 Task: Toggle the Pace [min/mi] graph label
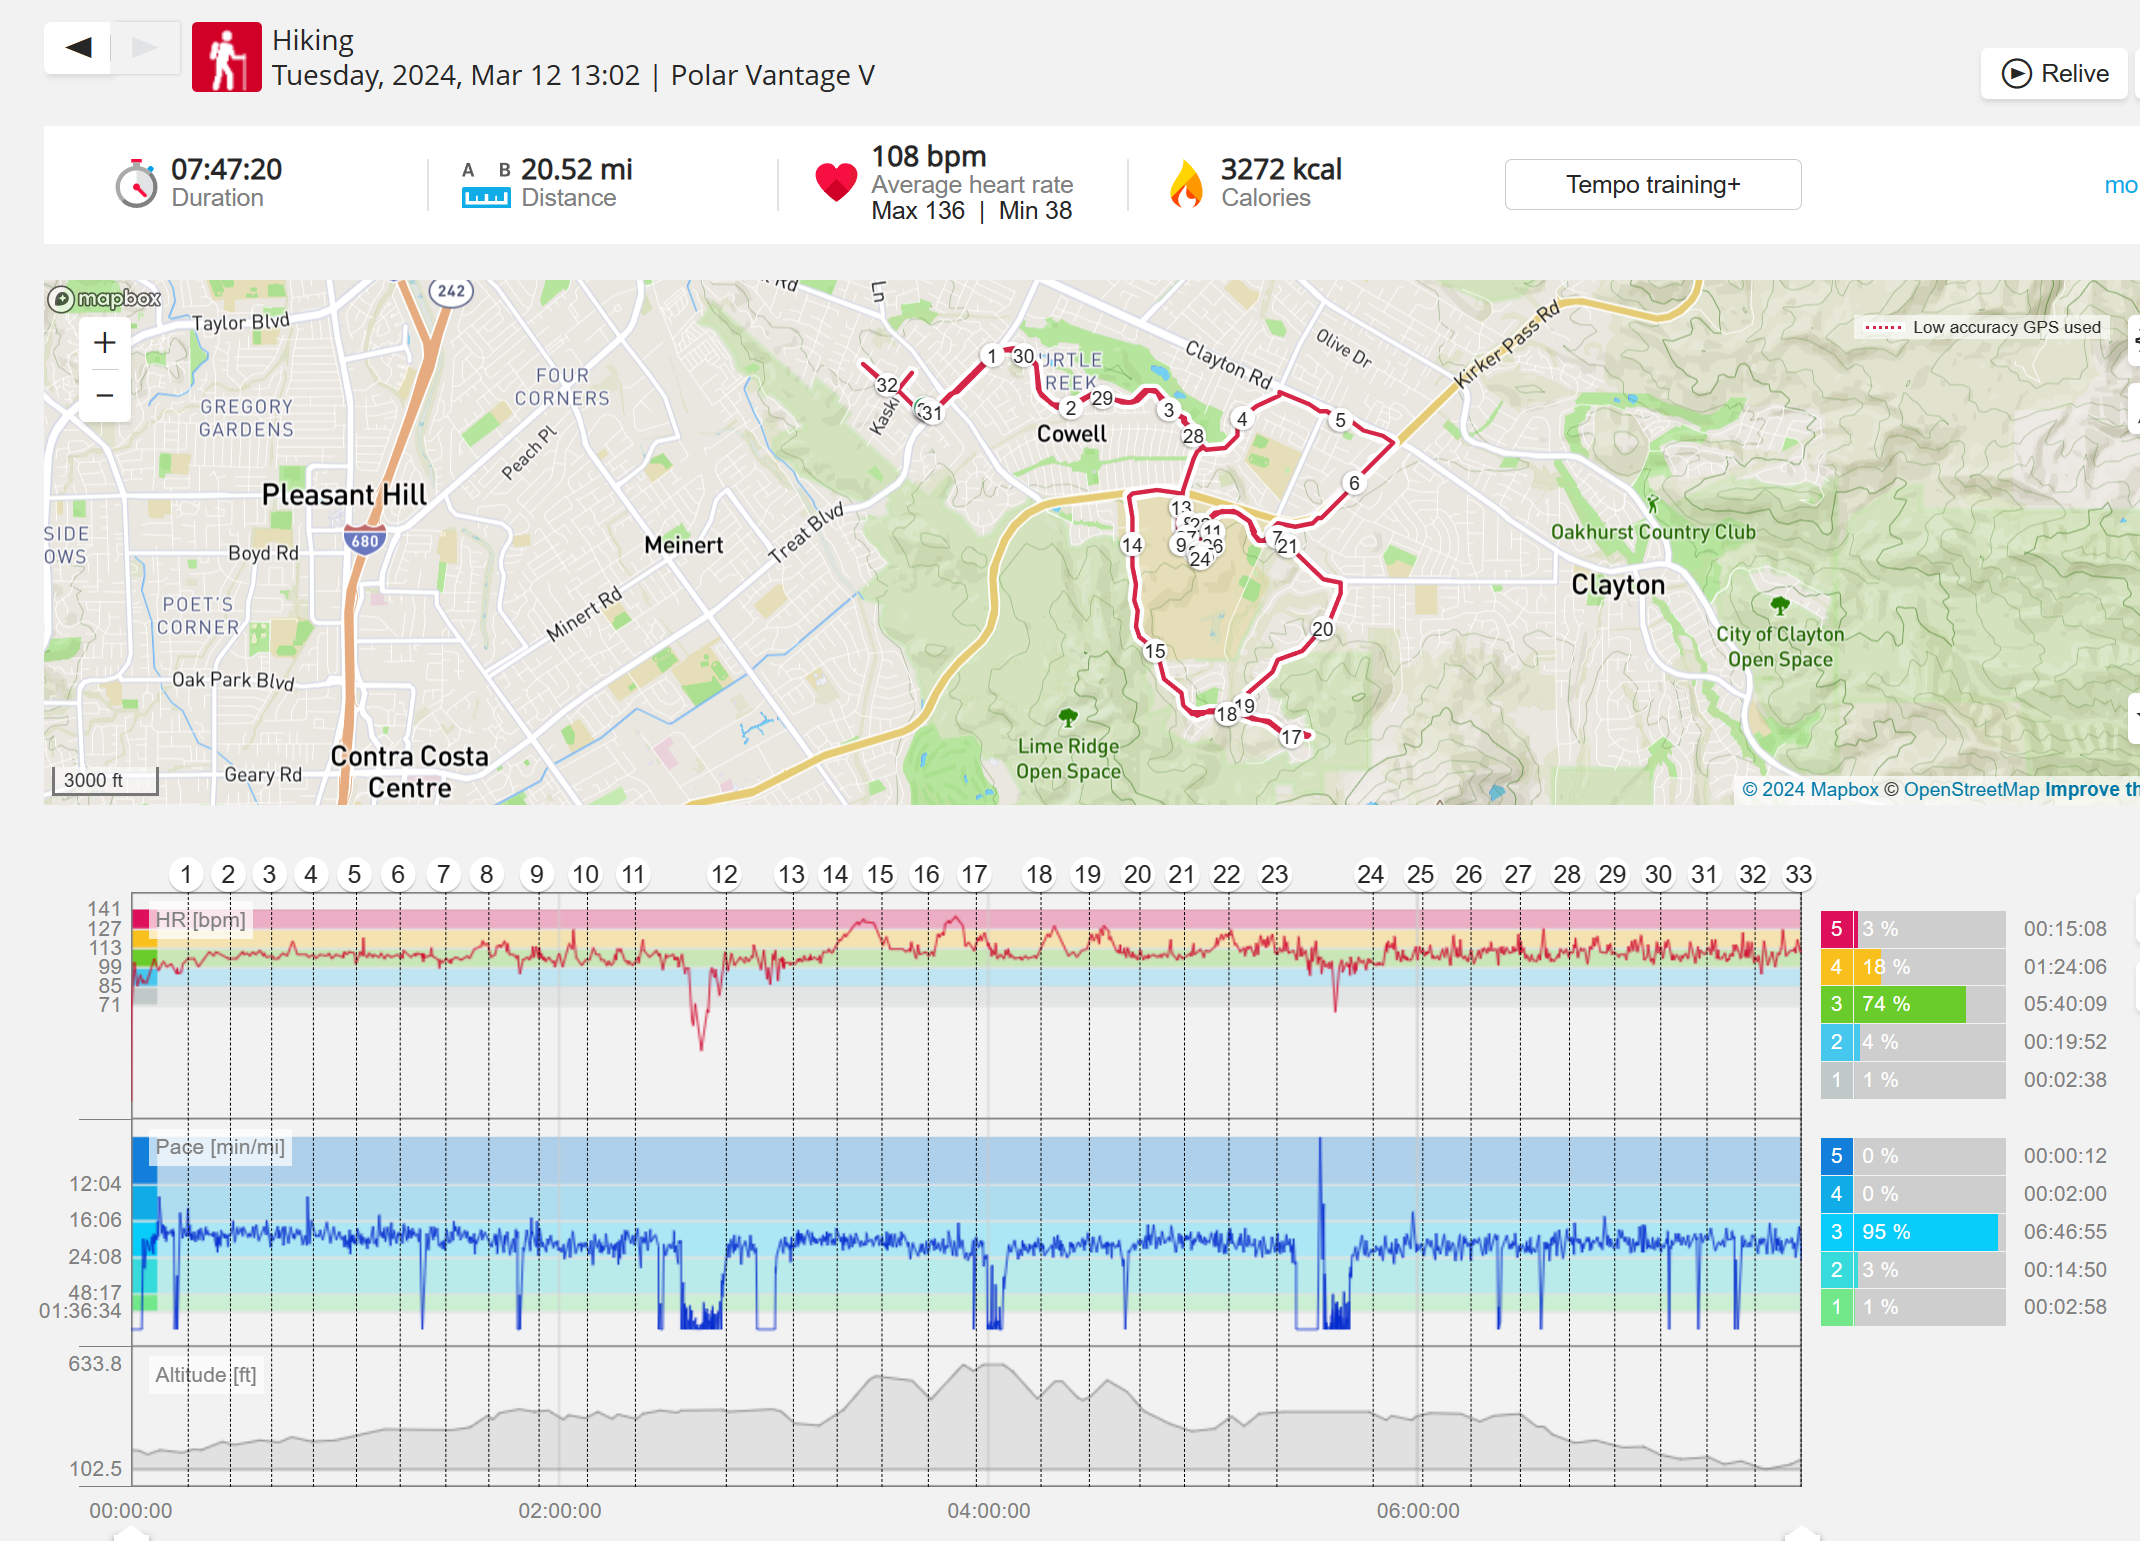click(x=219, y=1147)
